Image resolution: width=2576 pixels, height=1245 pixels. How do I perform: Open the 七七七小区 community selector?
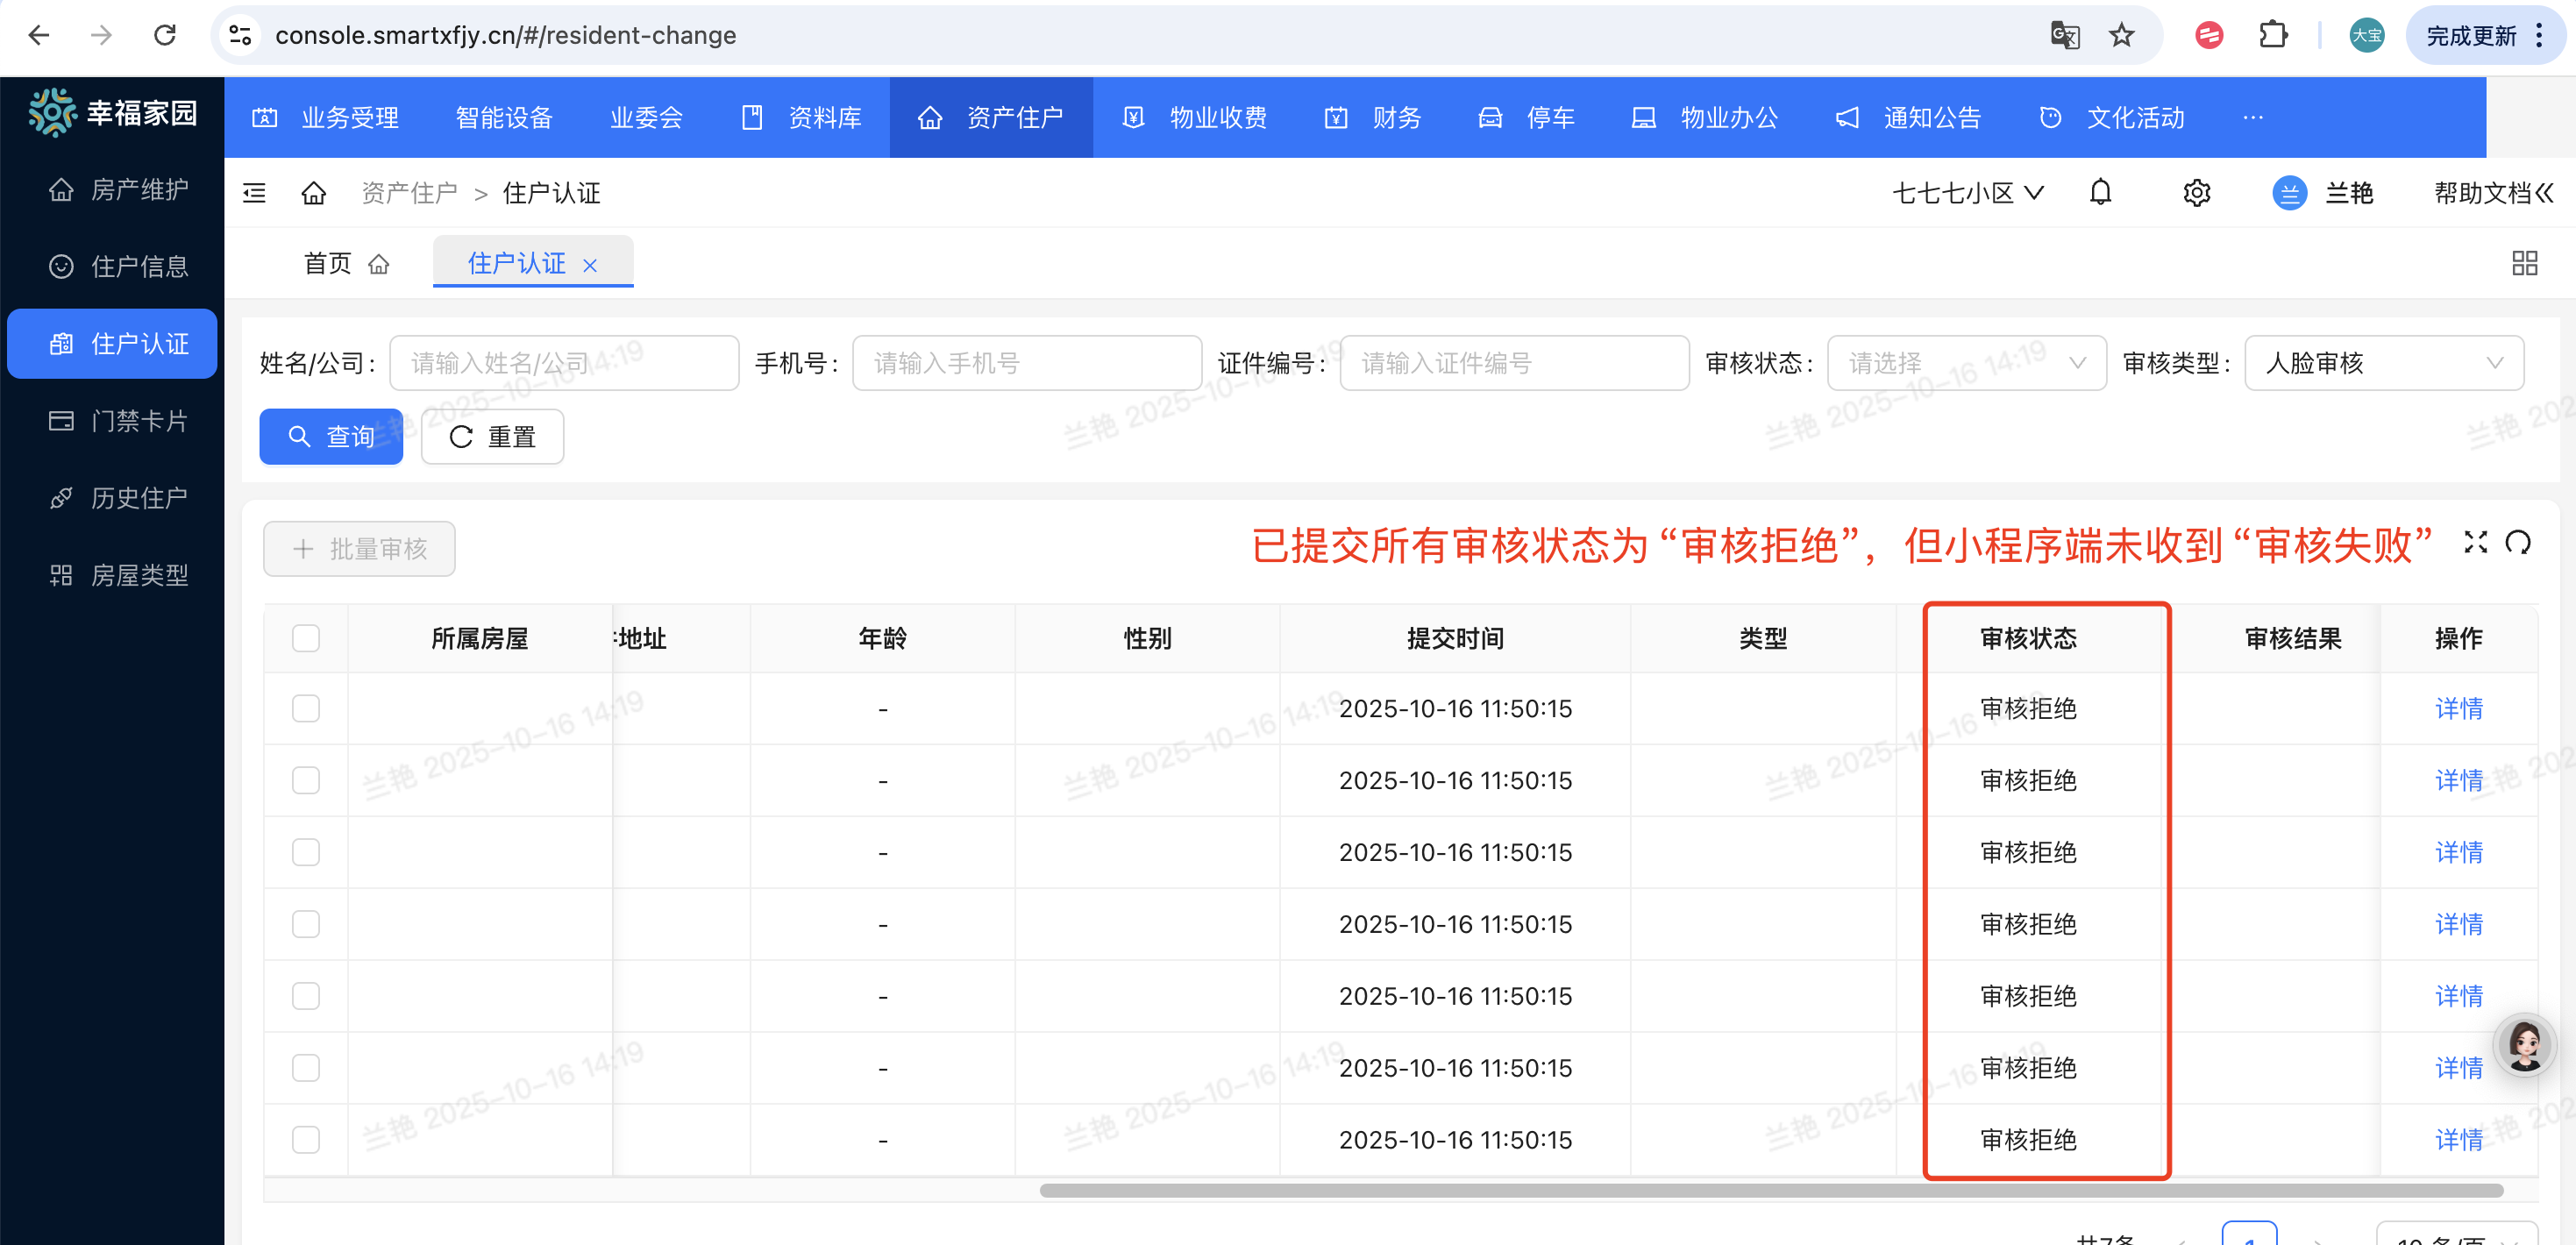[1967, 192]
